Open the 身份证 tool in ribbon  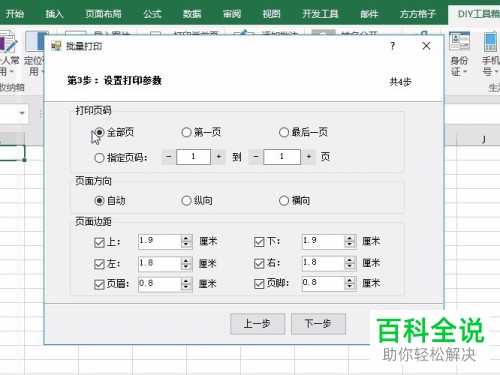460,54
